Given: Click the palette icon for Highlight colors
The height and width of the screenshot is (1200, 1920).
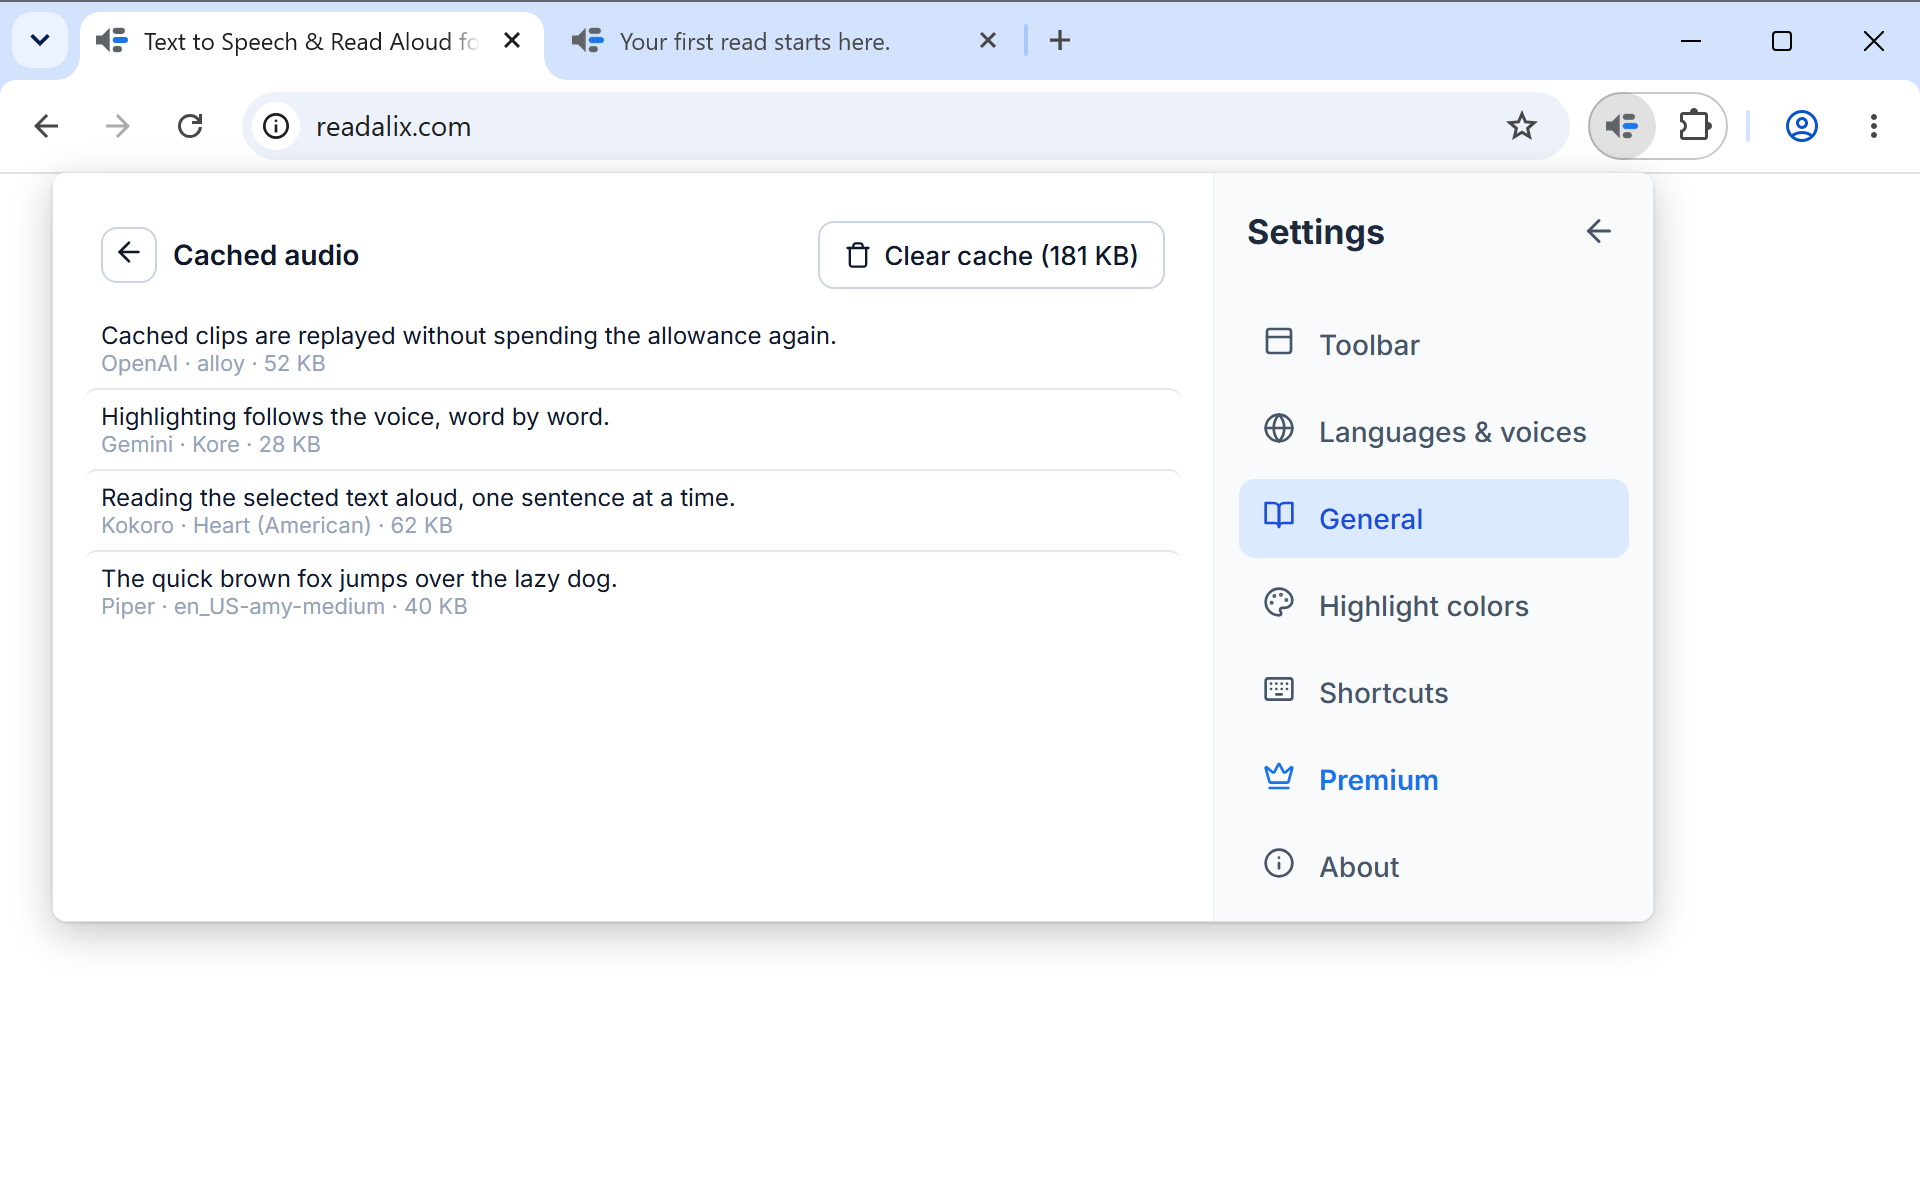Looking at the screenshot, I should tap(1279, 603).
